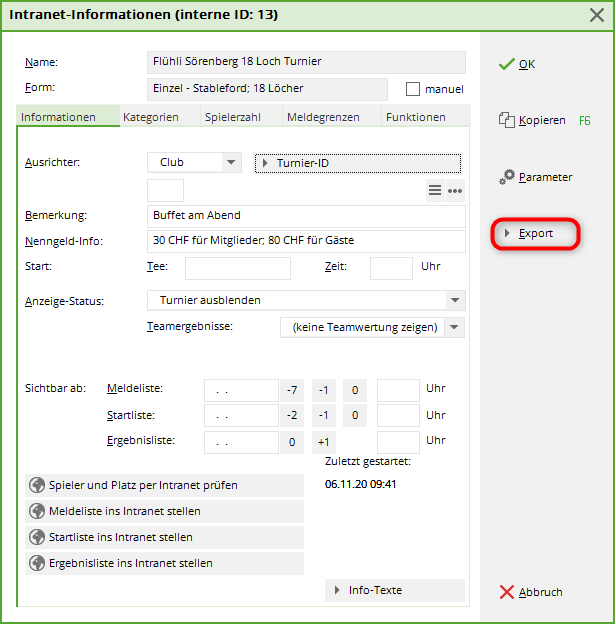Click the hamburger list icon near Turnier-ID
615x624 pixels.
pyautogui.click(x=435, y=191)
